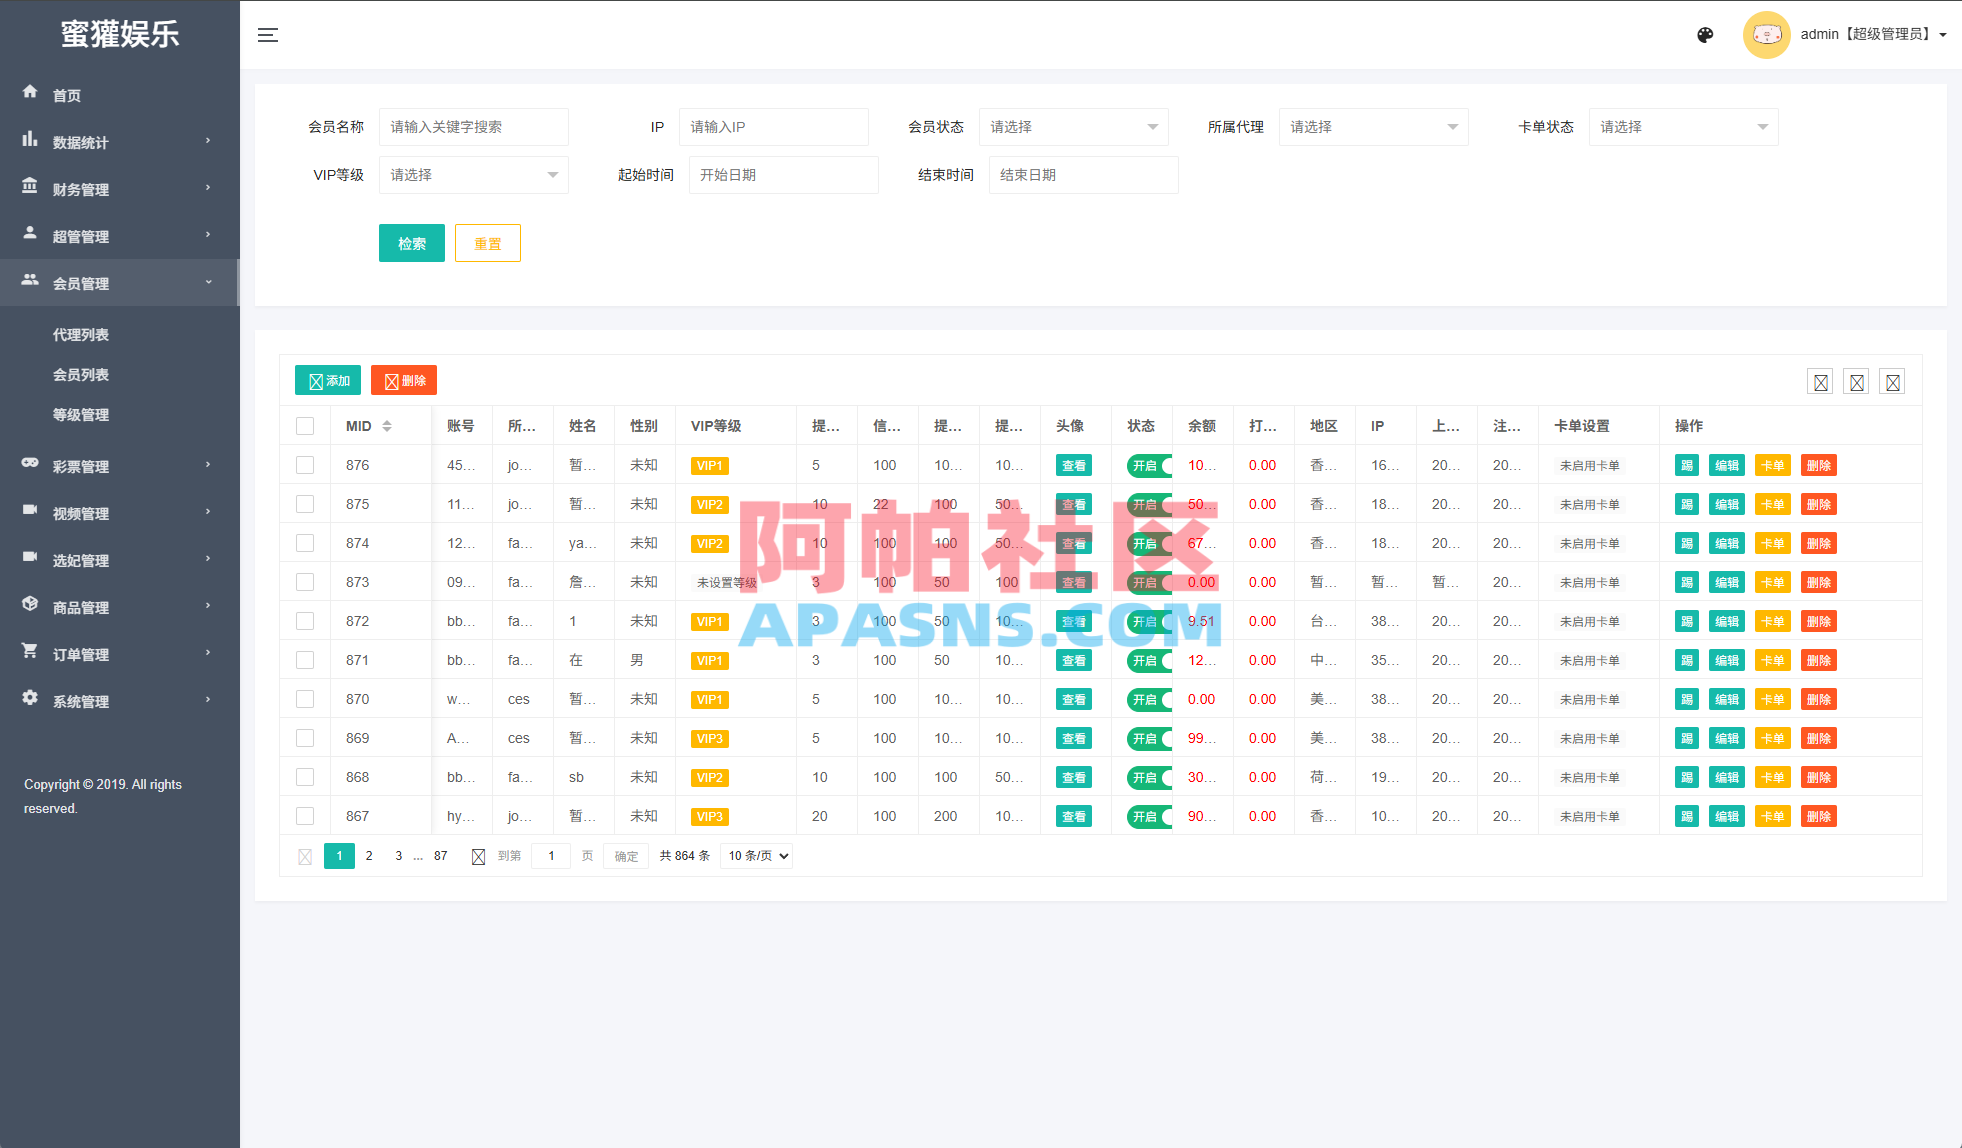Click the 检索 search button
This screenshot has width=1962, height=1148.
411,243
